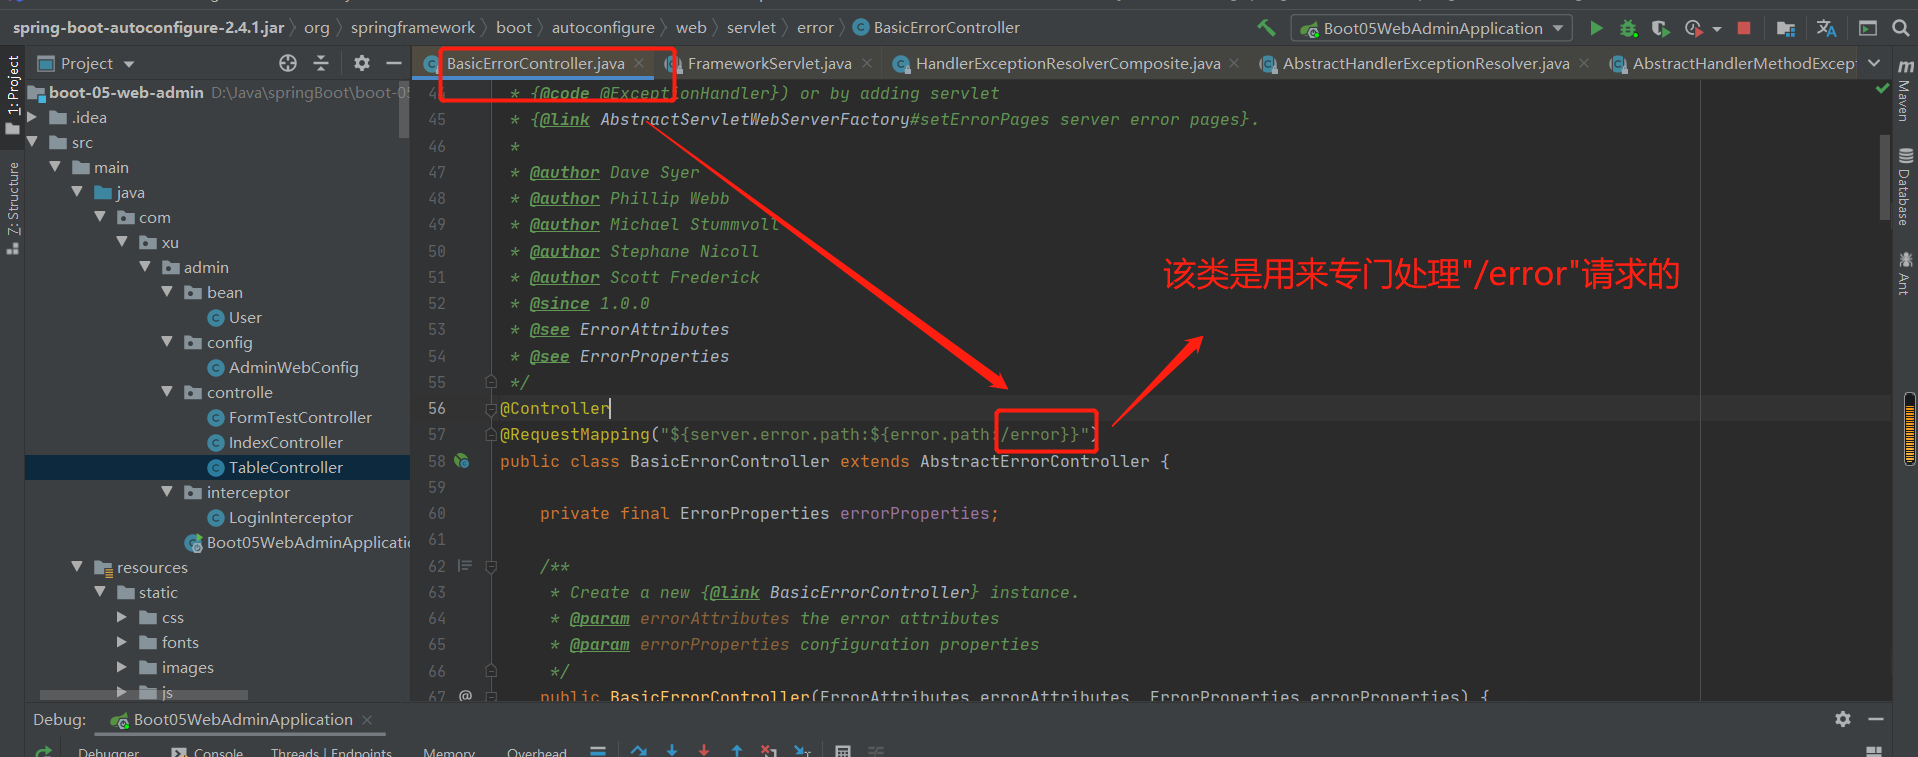This screenshot has width=1918, height=757.
Task: Show hidden editor tabs chevron
Action: pos(1873,63)
